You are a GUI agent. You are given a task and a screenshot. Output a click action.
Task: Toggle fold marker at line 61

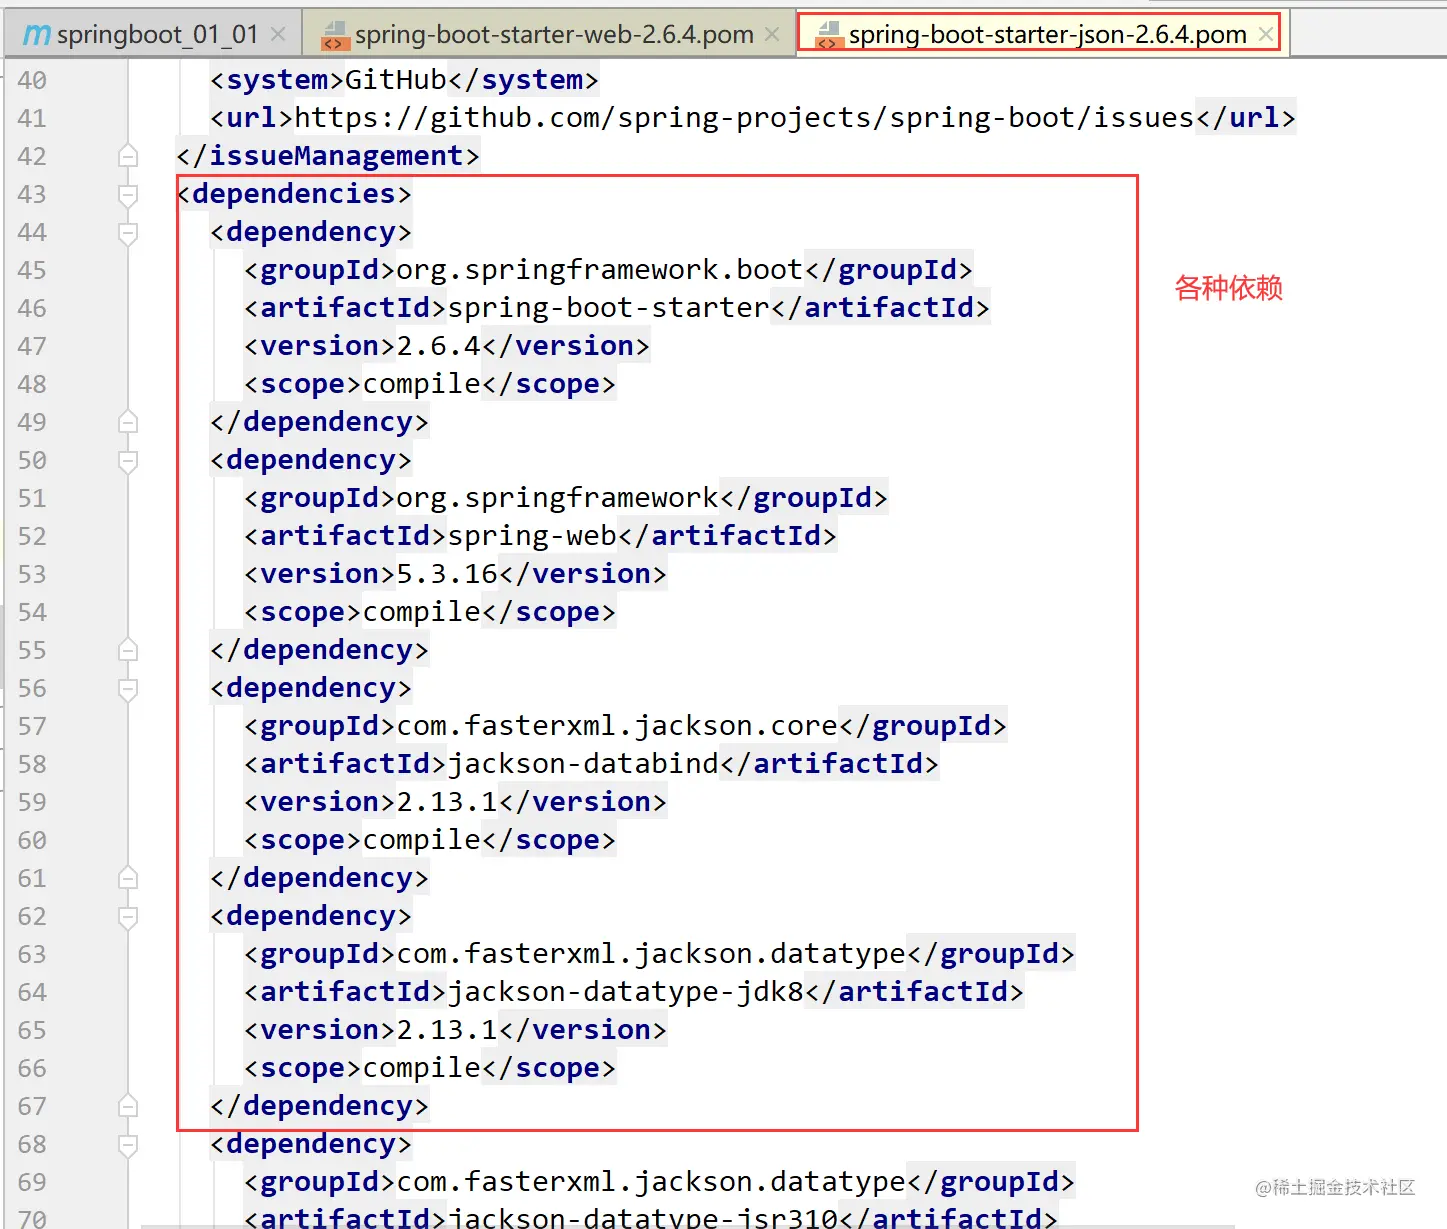click(128, 878)
